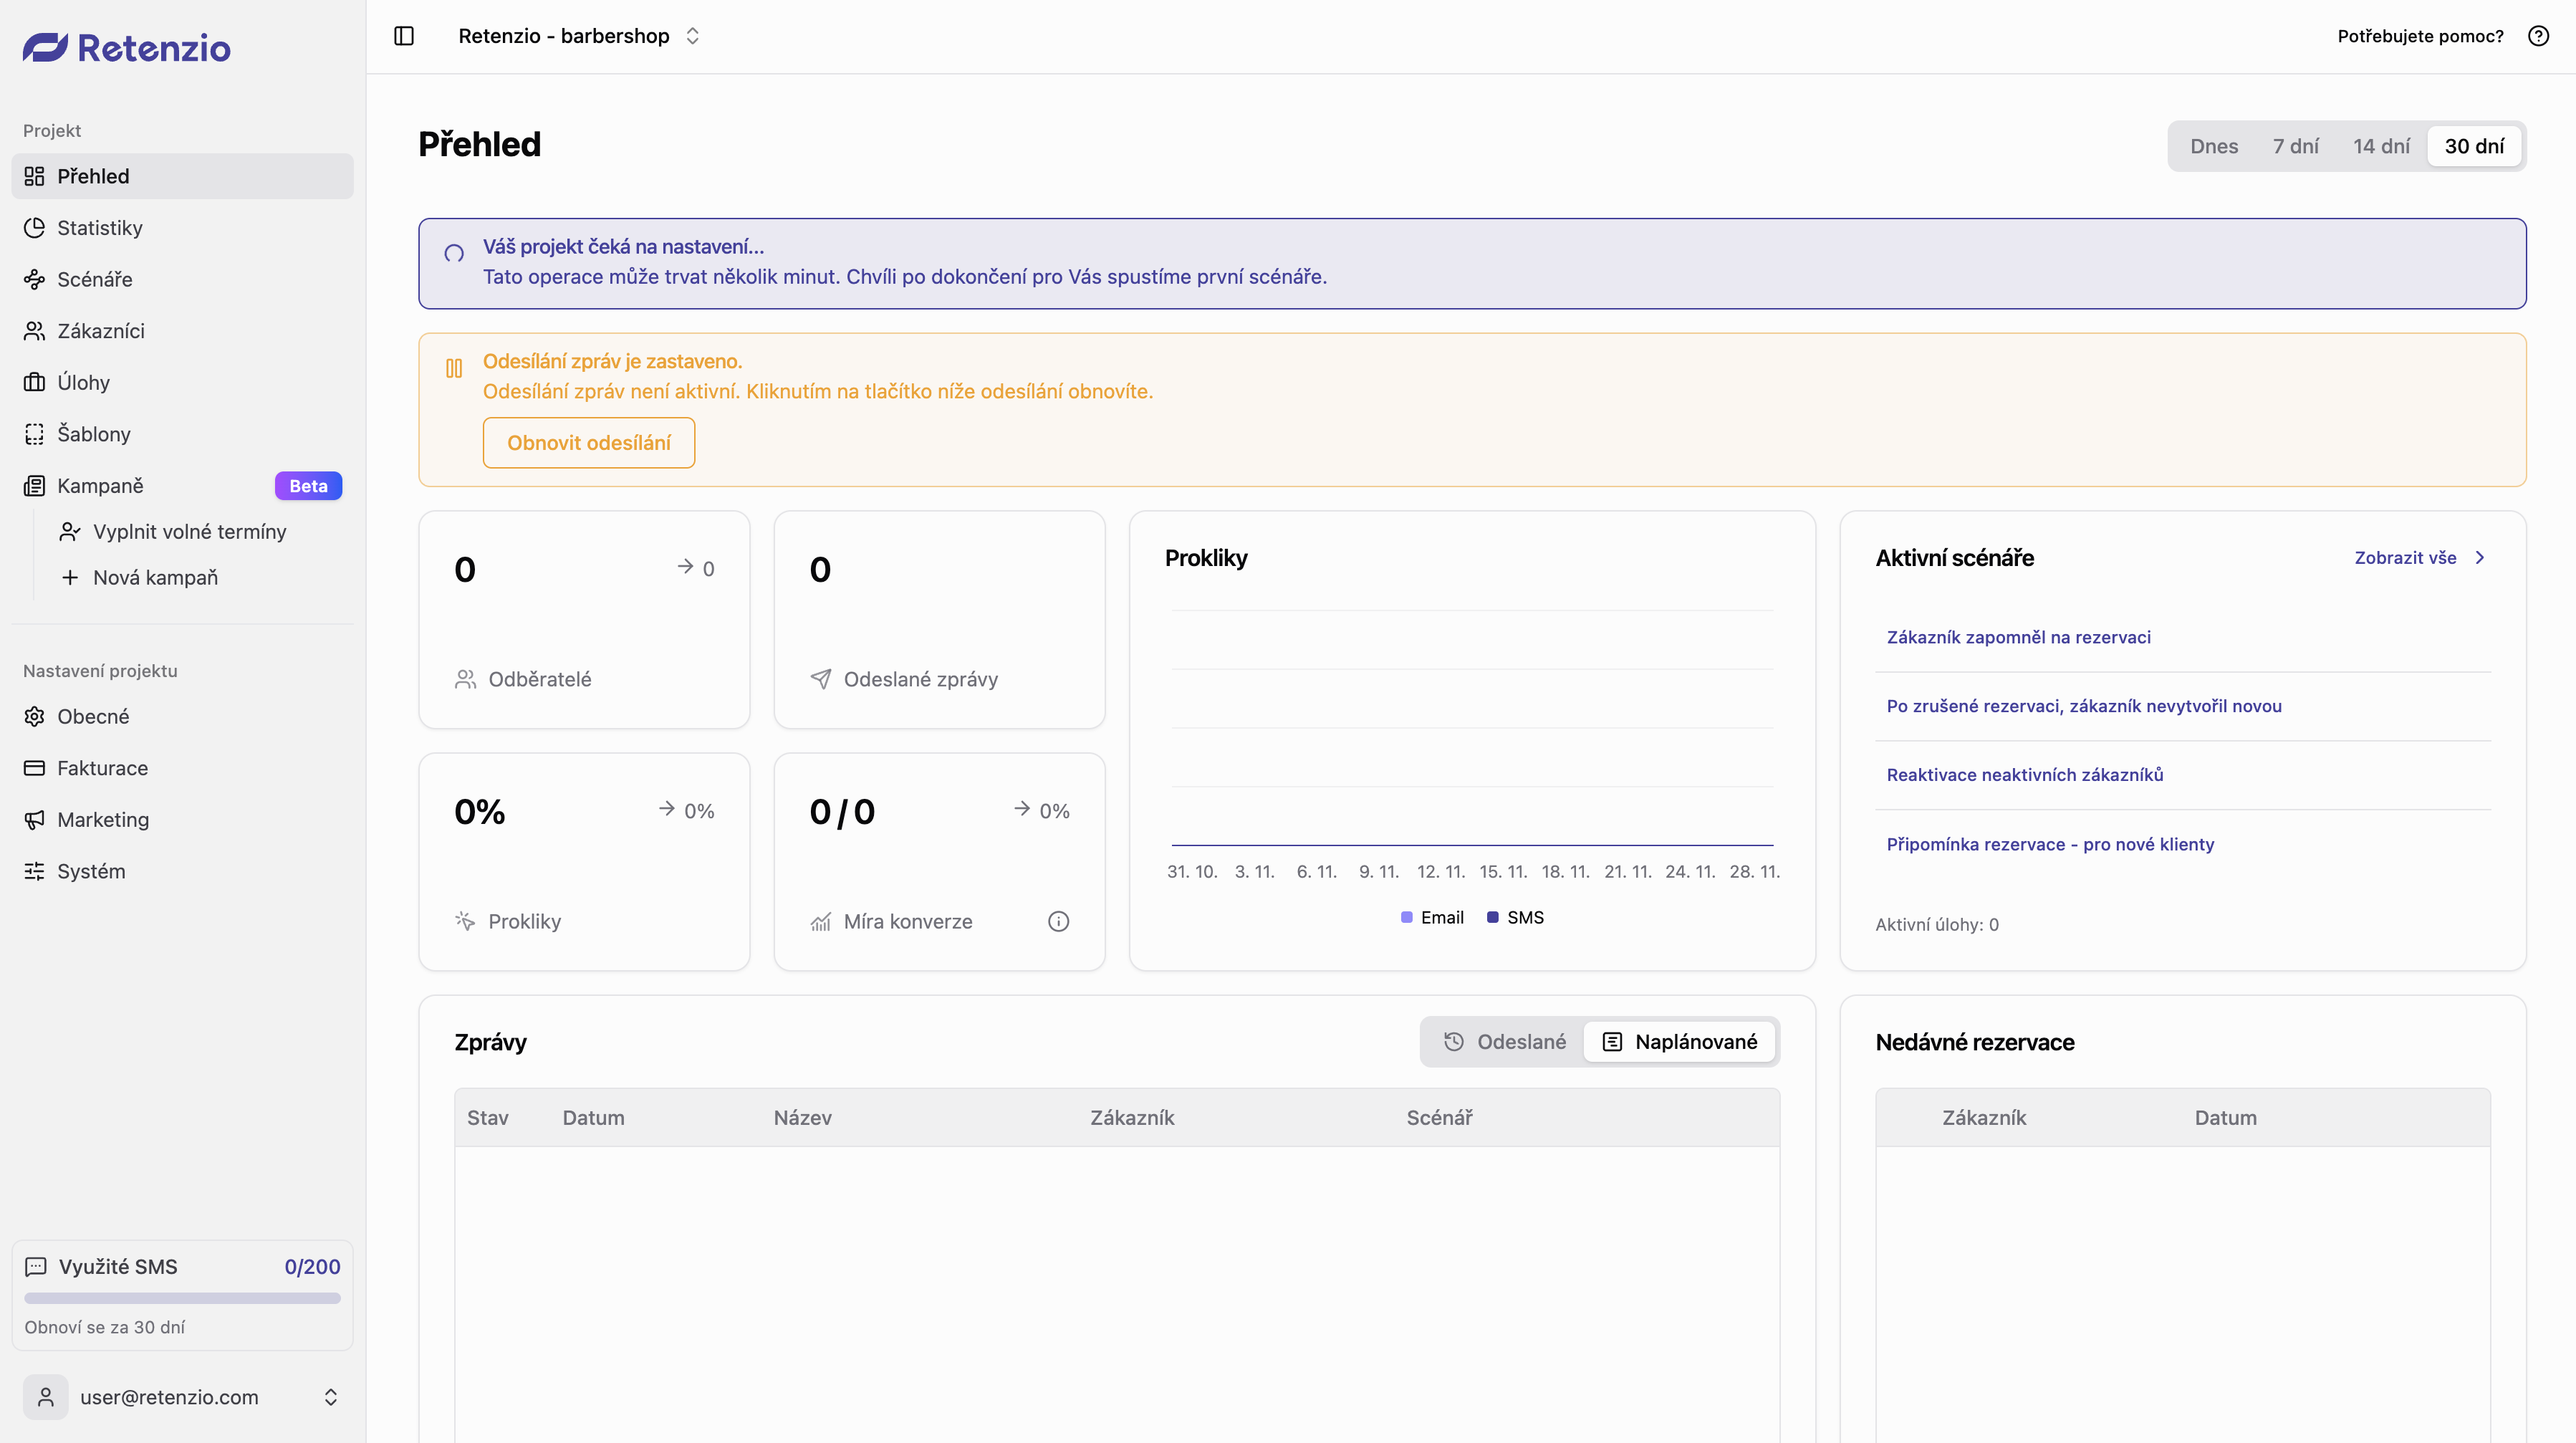Screen dimensions: 2576x1443
Task: Toggle SMS series in Prokliky chart legend
Action: pyautogui.click(x=1515, y=917)
